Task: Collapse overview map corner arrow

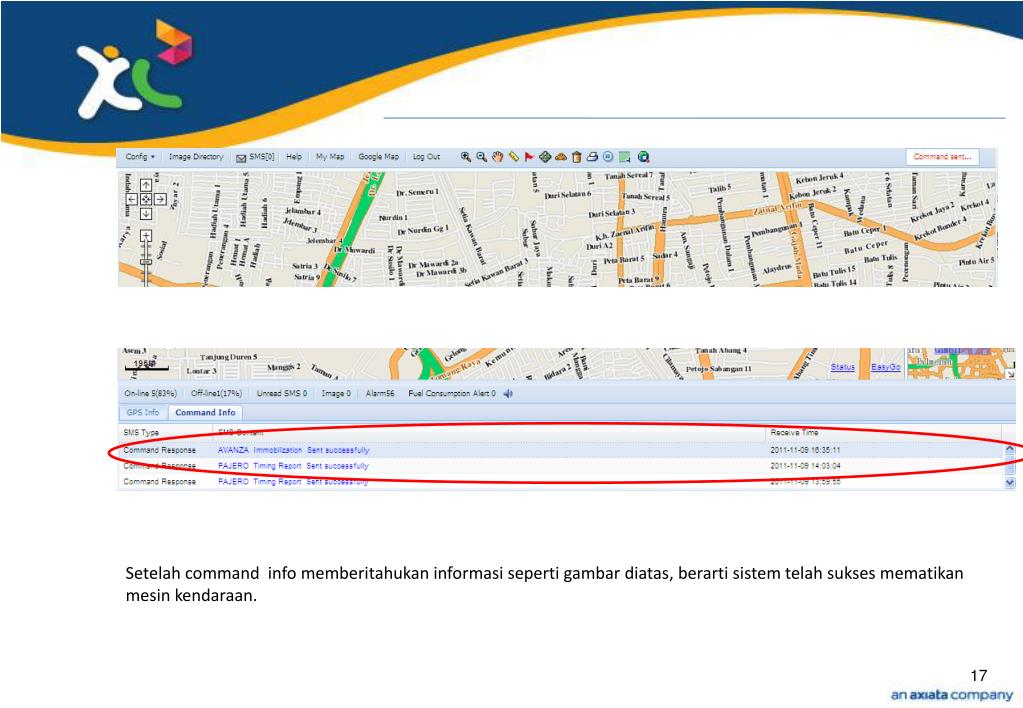Action: coord(1010,374)
